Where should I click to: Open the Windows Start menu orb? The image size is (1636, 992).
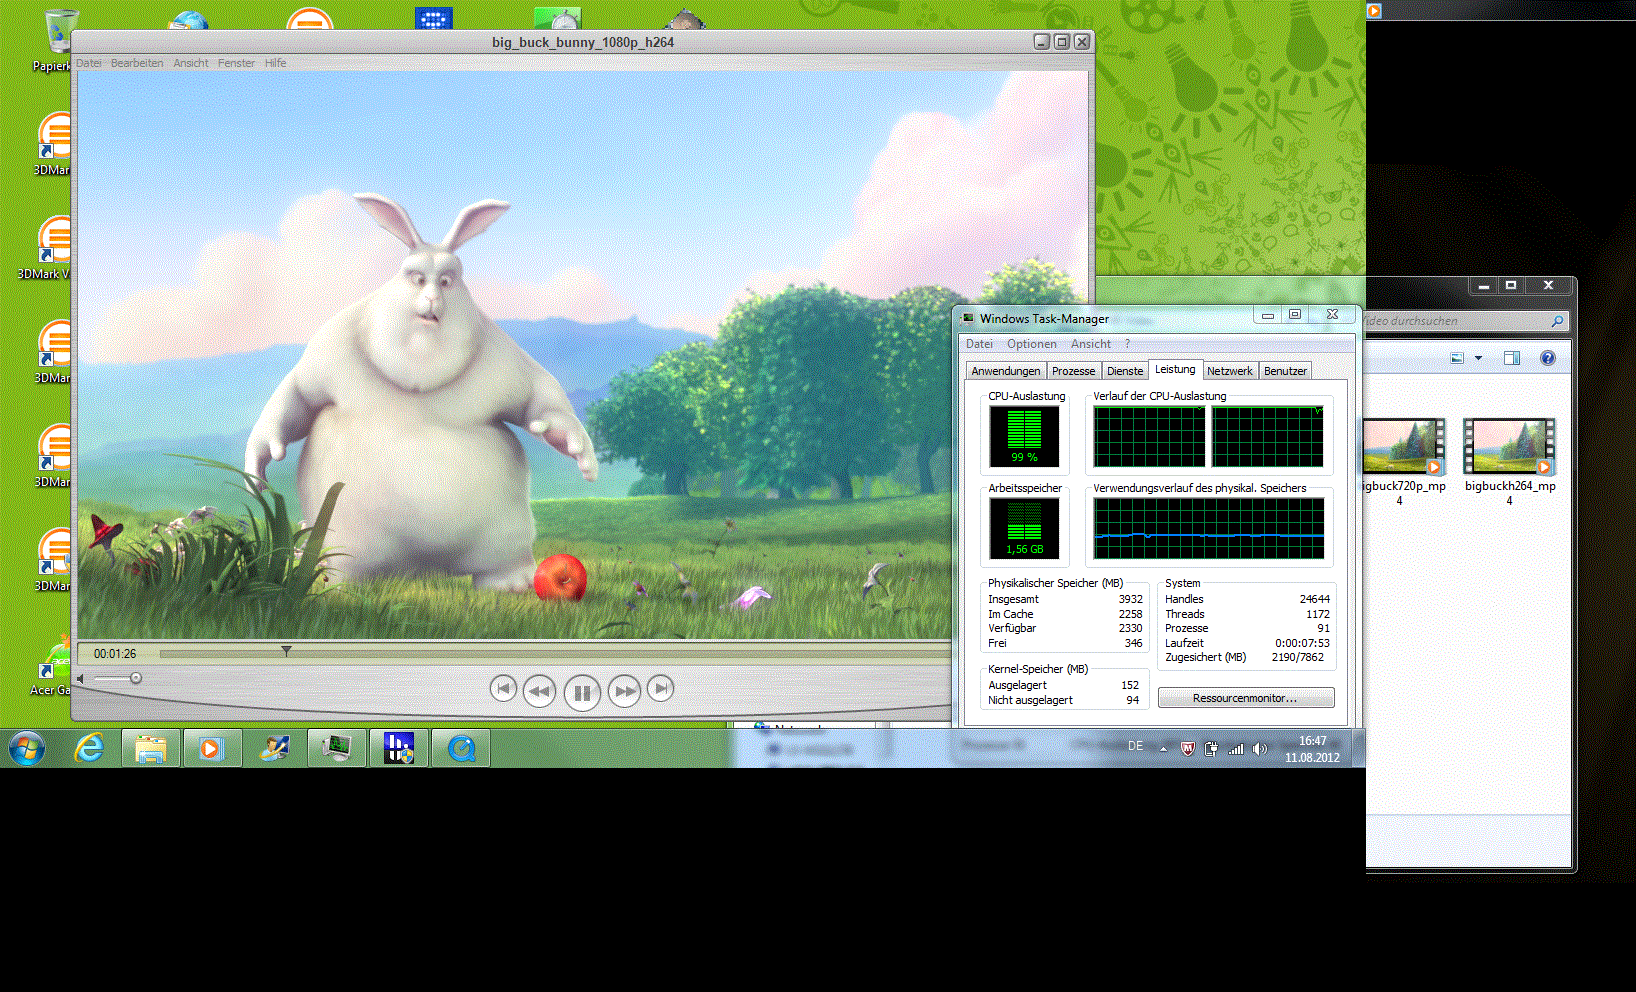pyautogui.click(x=27, y=747)
